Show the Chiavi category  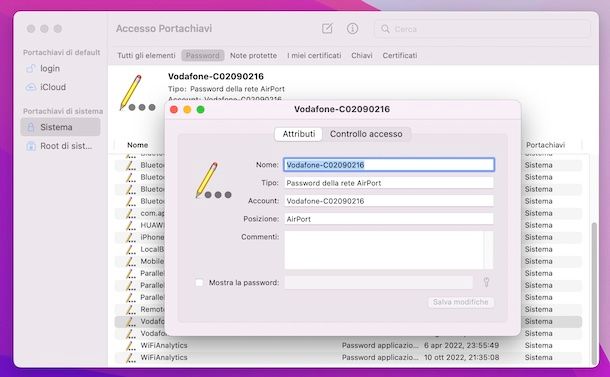point(362,56)
